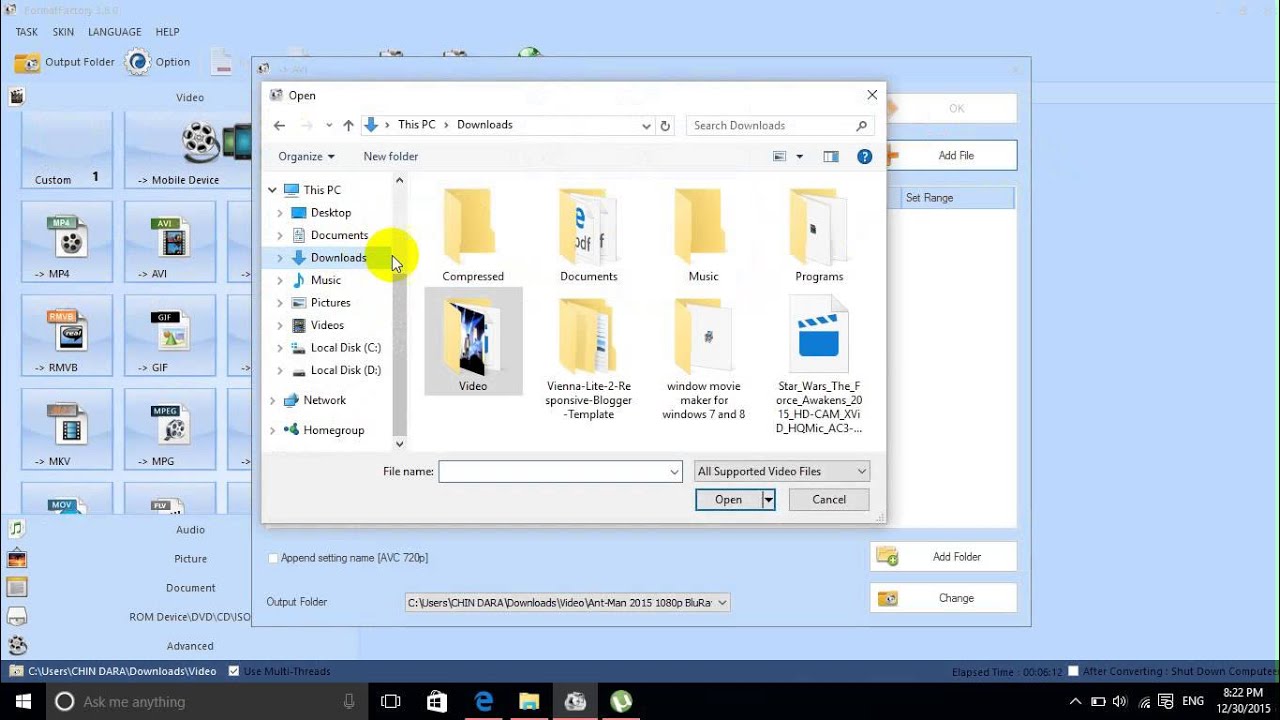Select window movie maker folder
This screenshot has width=1280, height=720.
(704, 358)
